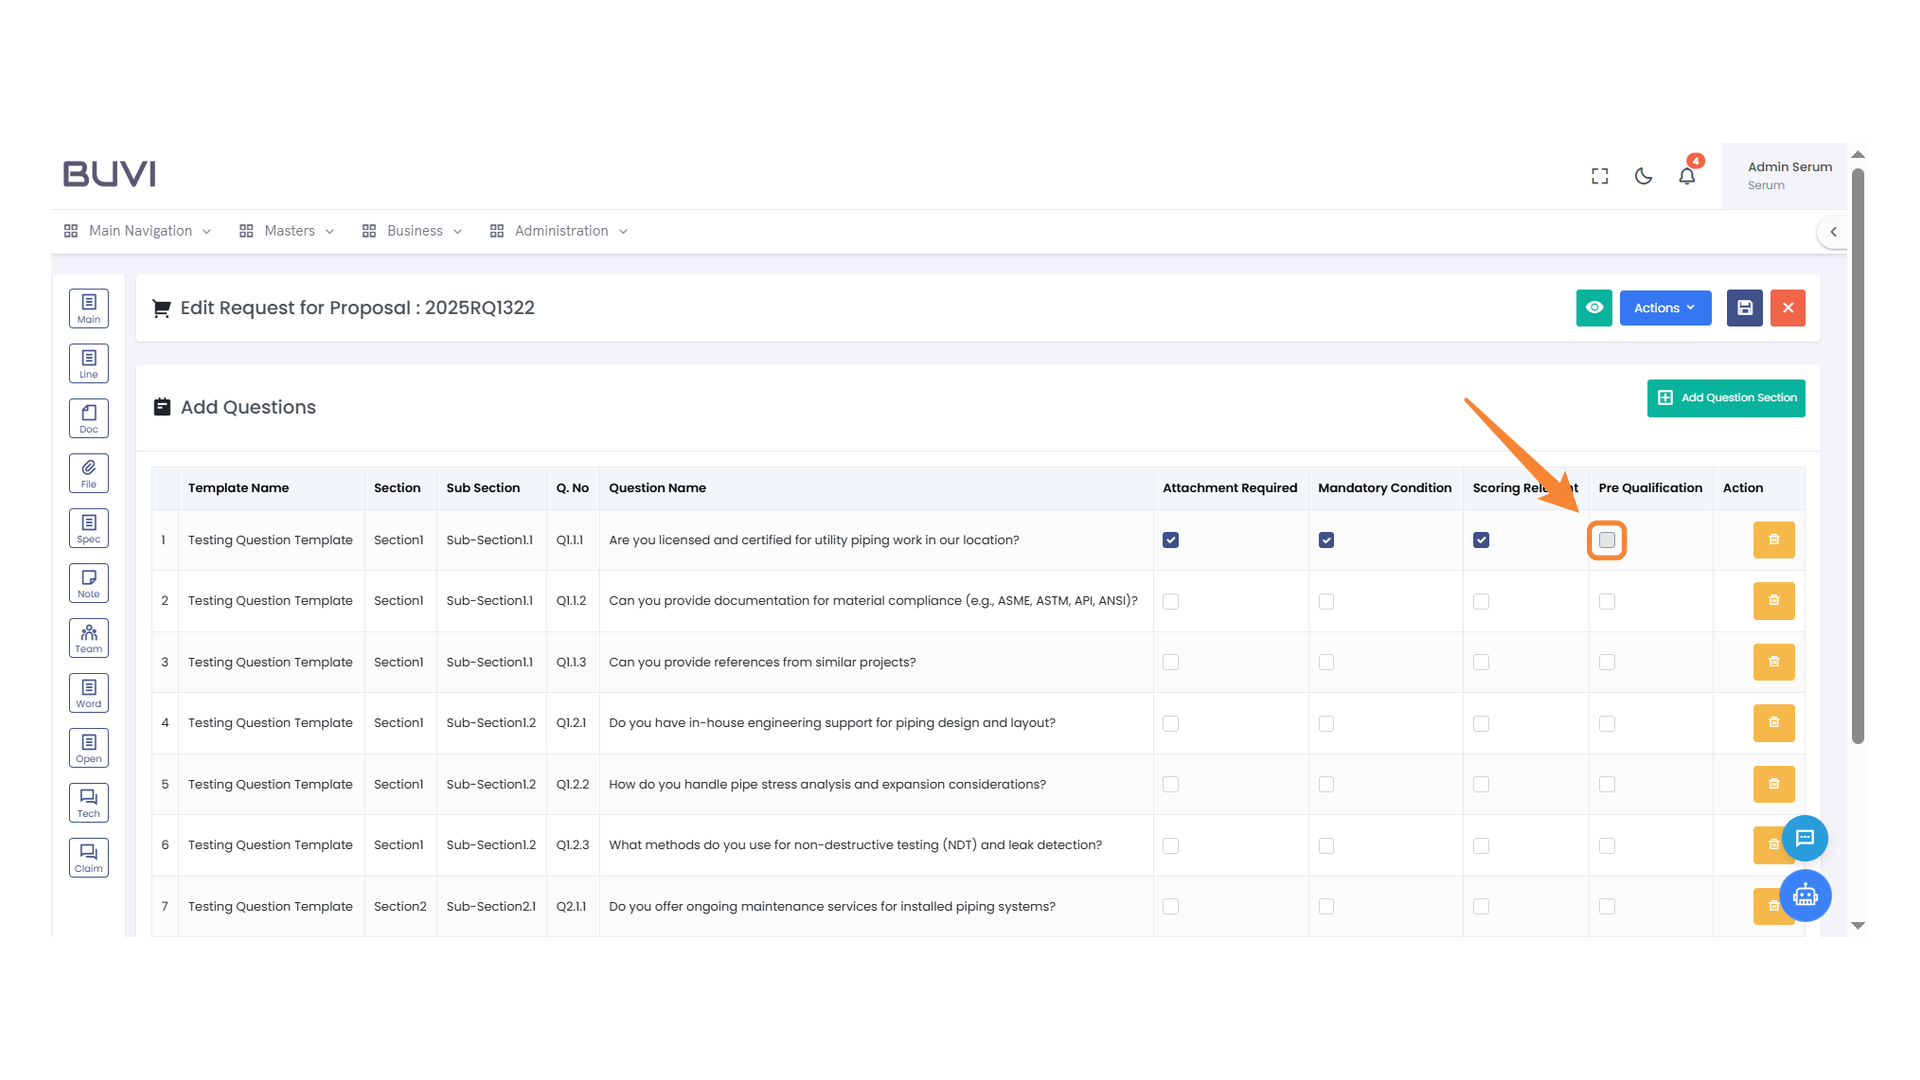Enable Pre Qualification for question Q1.1.1
Viewport: 1920px width, 1080px height.
(x=1607, y=539)
